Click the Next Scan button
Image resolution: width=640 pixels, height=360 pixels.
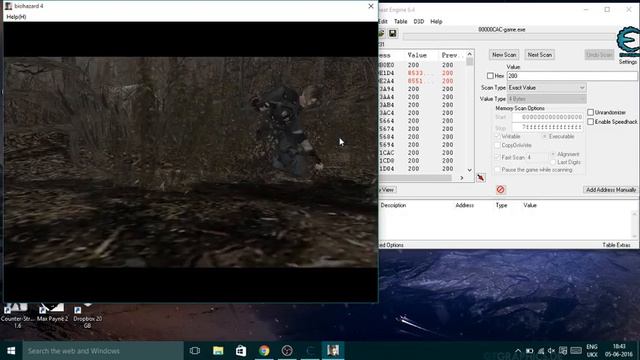[540, 55]
